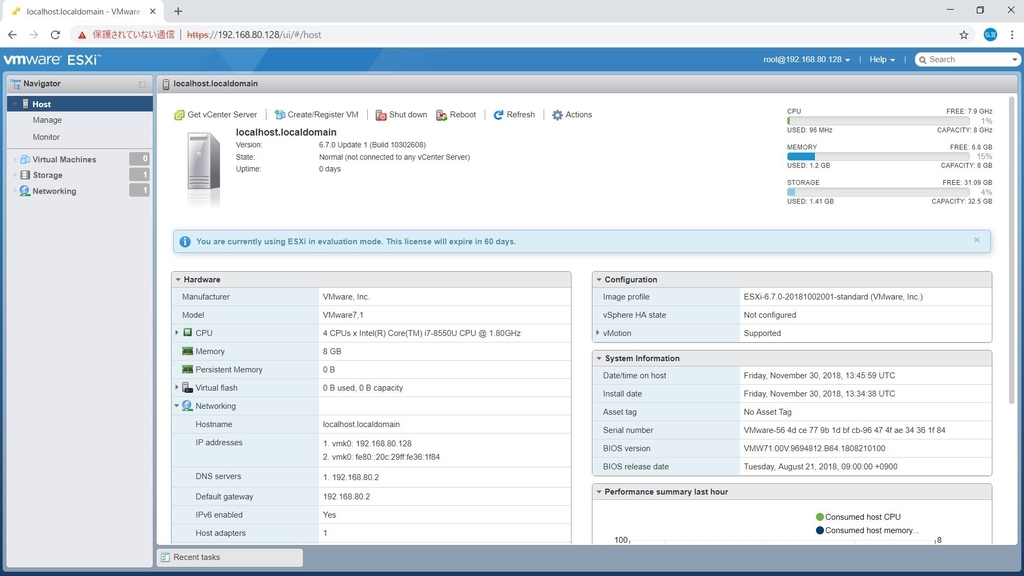1024x576 pixels.
Task: Click the Recent tasks icon
Action: (x=165, y=557)
